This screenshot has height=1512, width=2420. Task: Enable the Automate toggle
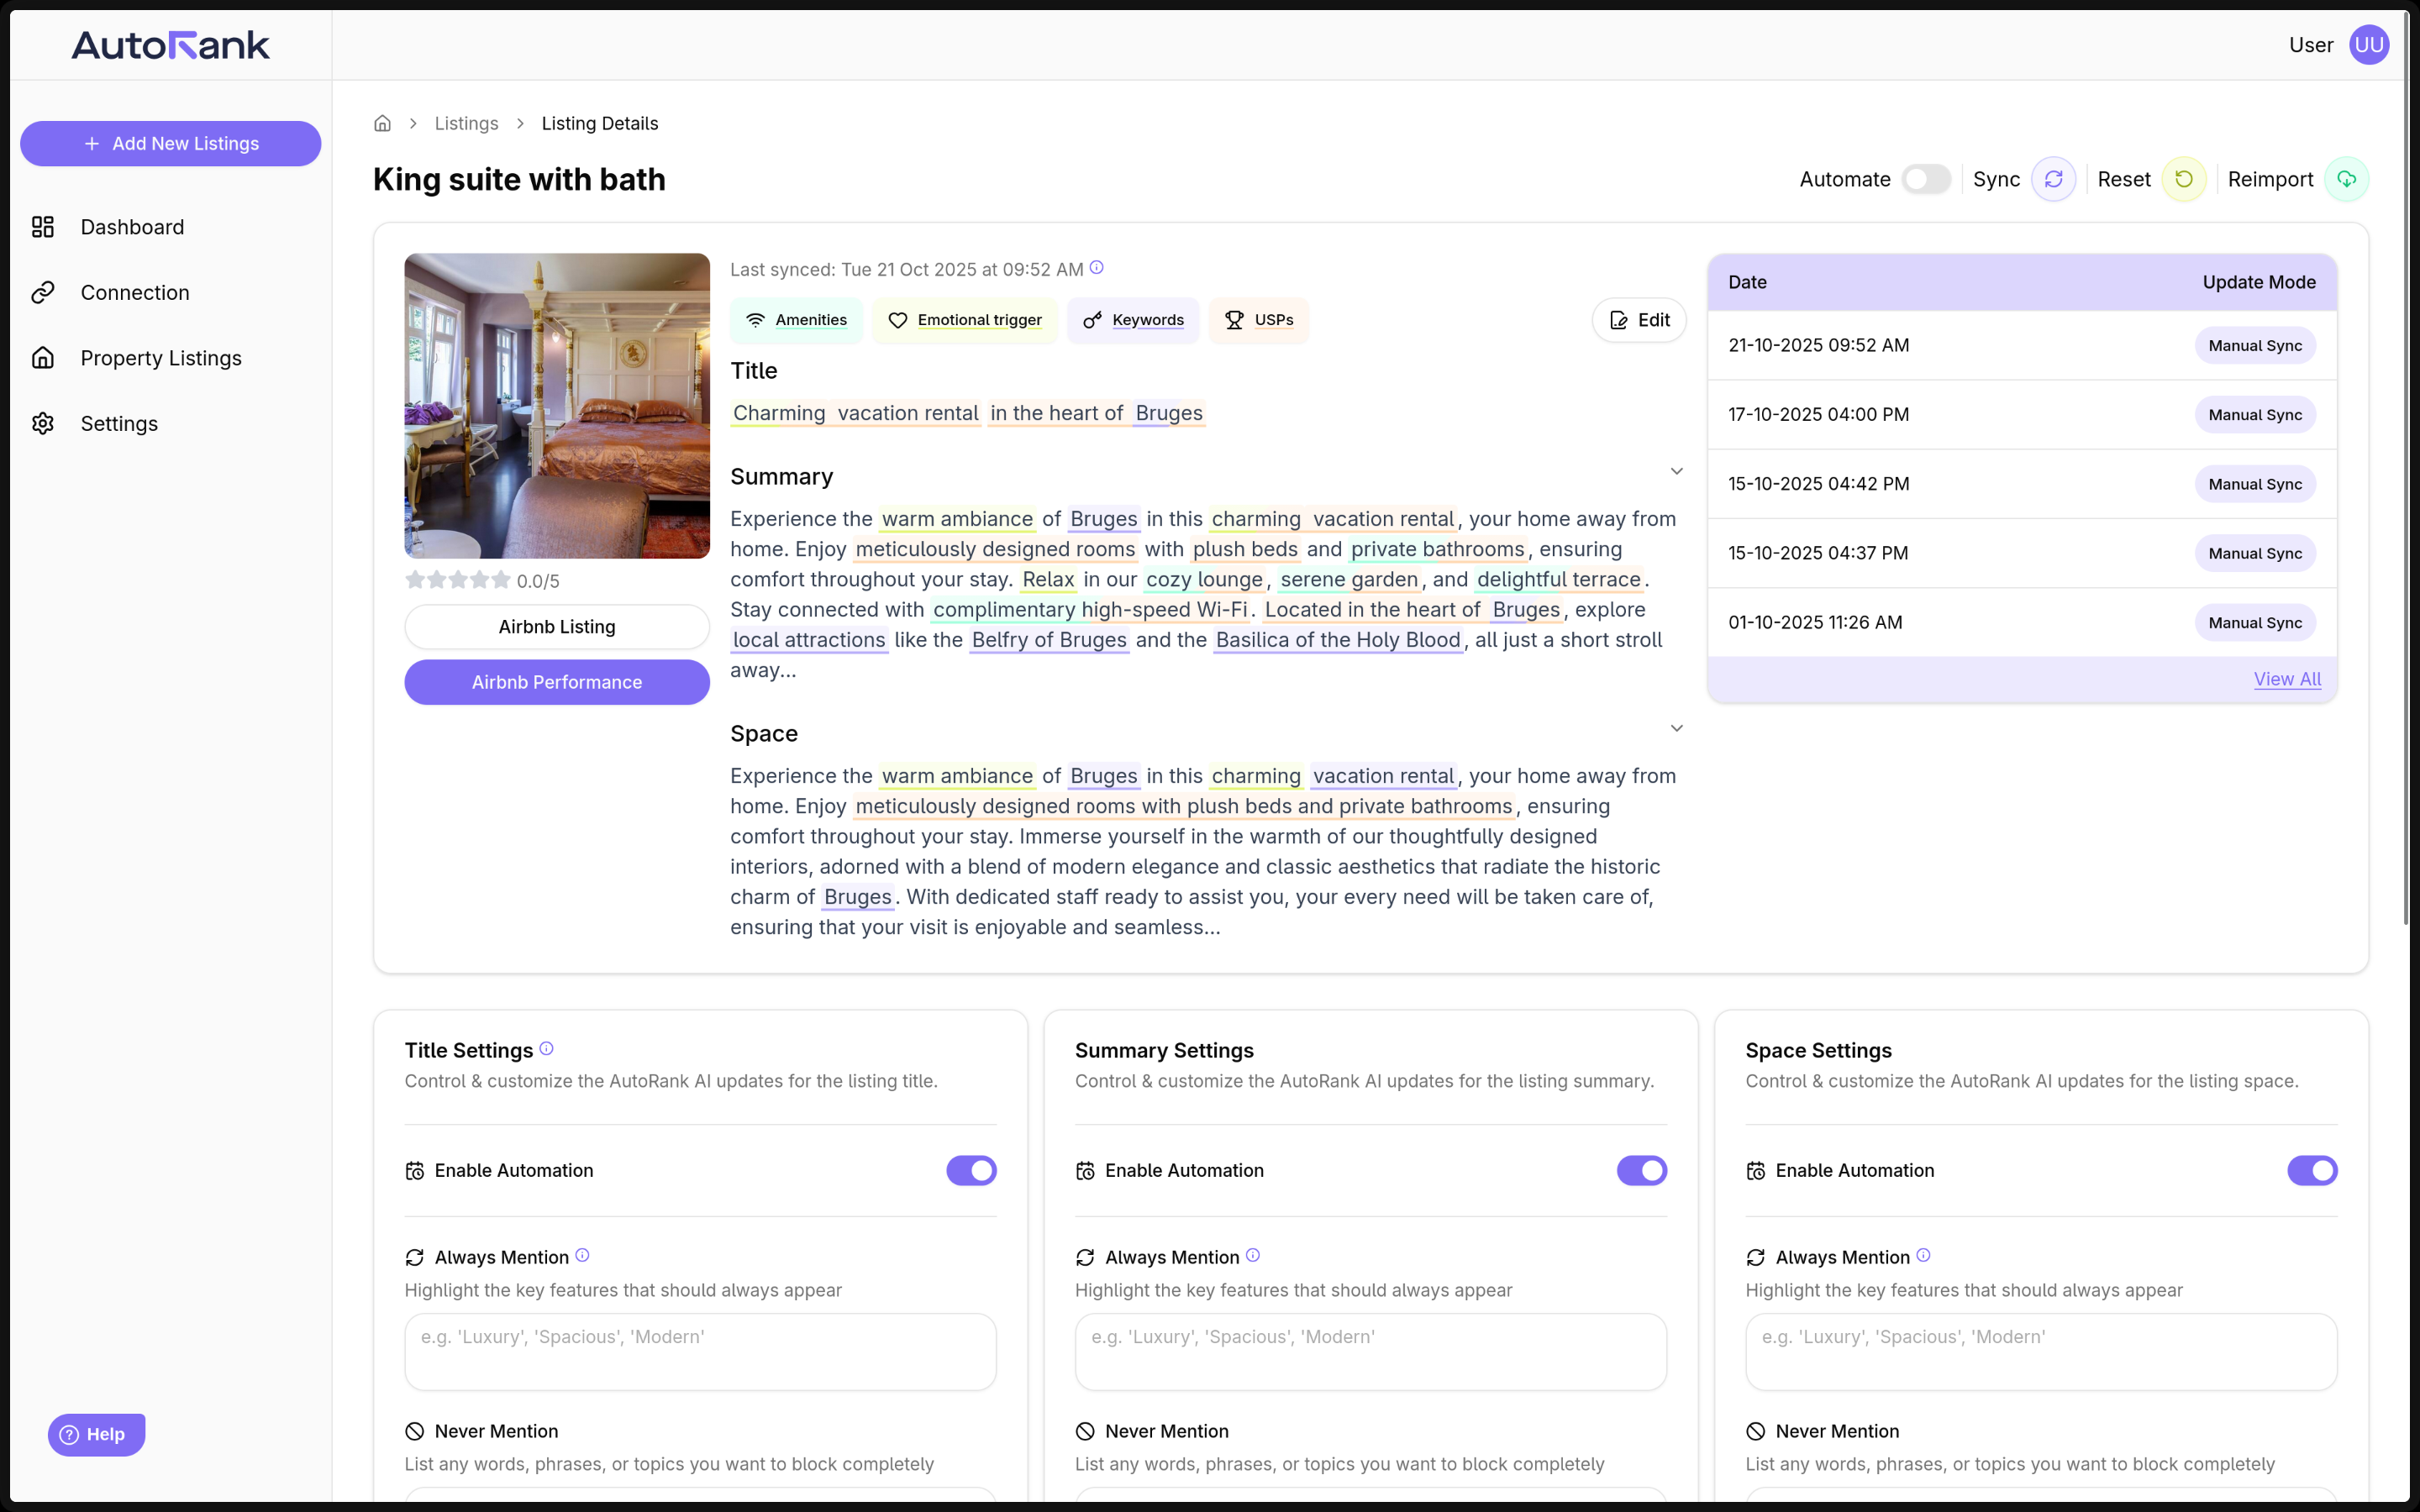coord(1925,179)
